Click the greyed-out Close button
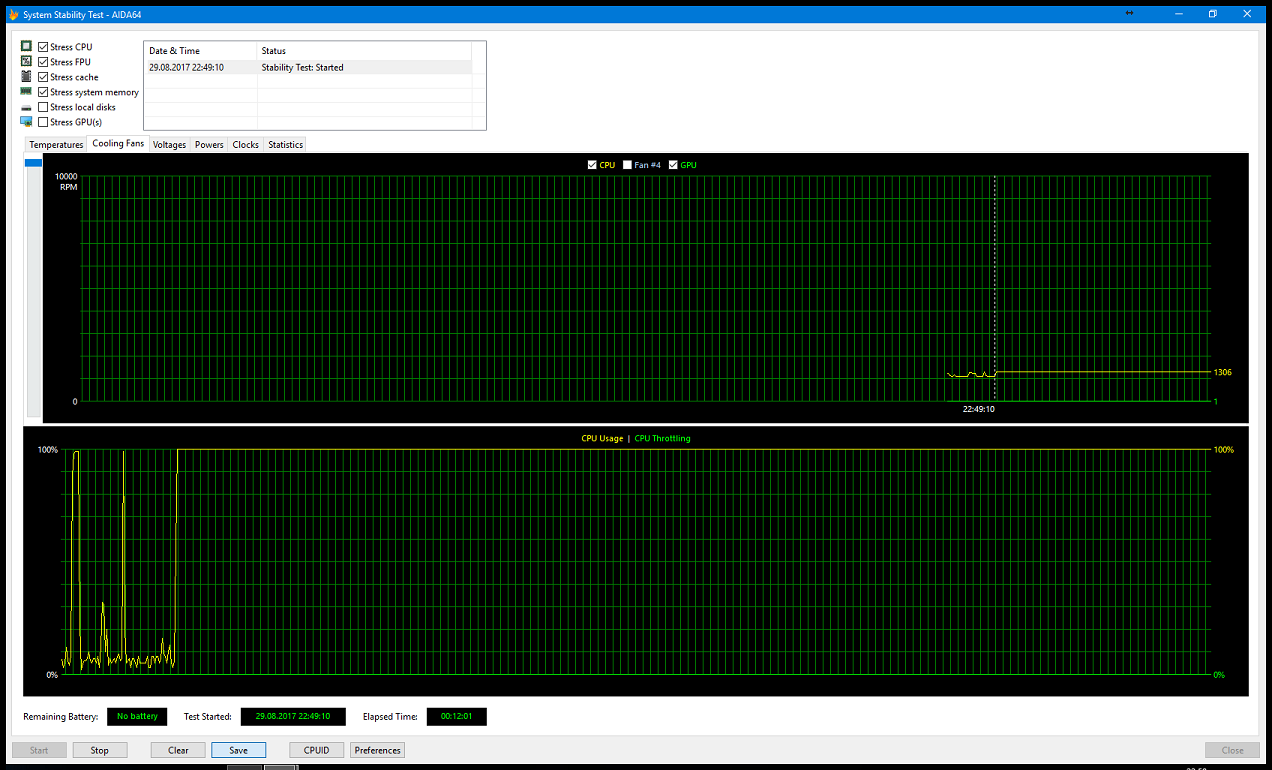Screen dimensions: 1272x770 click(x=1232, y=750)
